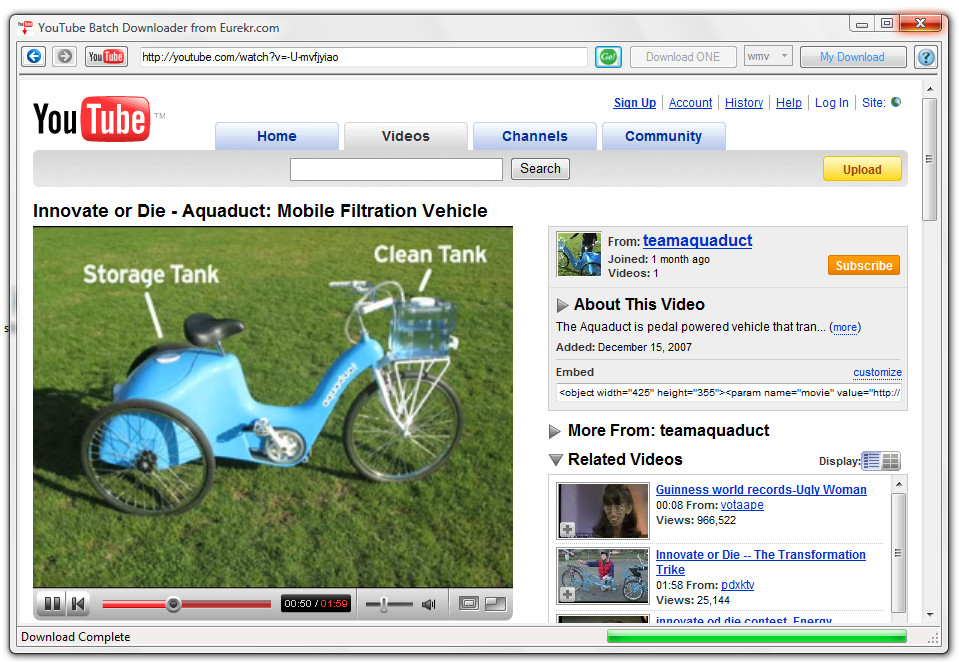Open the Community tab
Screen dimensions: 959x663
tap(664, 136)
